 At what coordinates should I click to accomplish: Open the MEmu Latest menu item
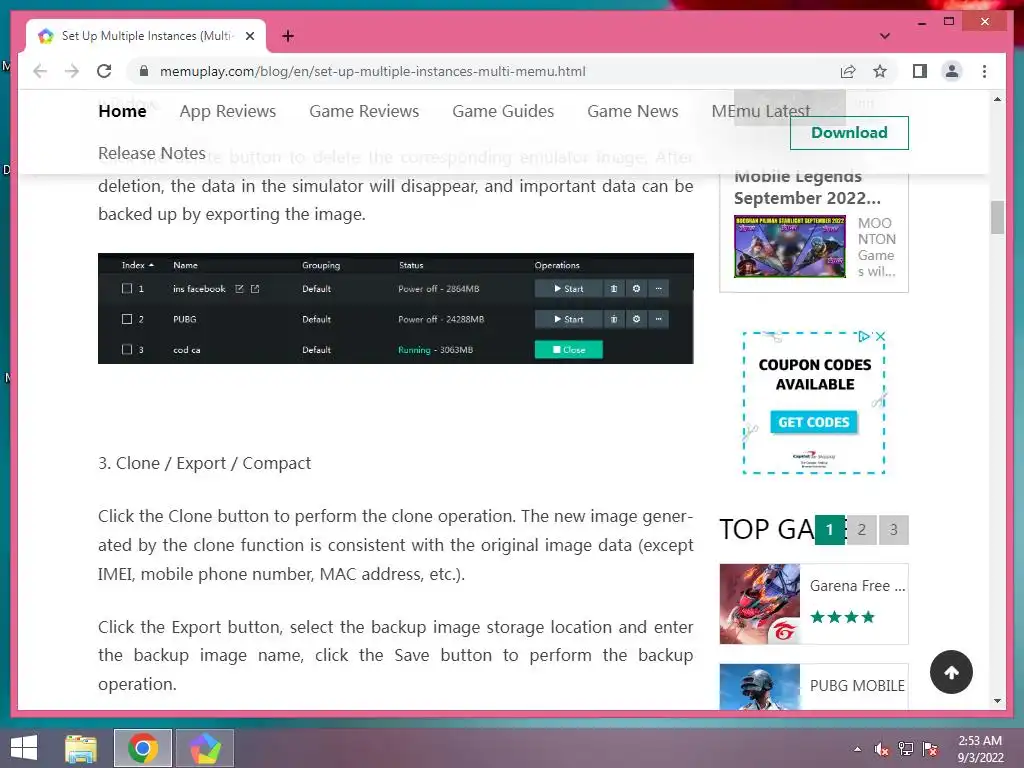pos(761,111)
